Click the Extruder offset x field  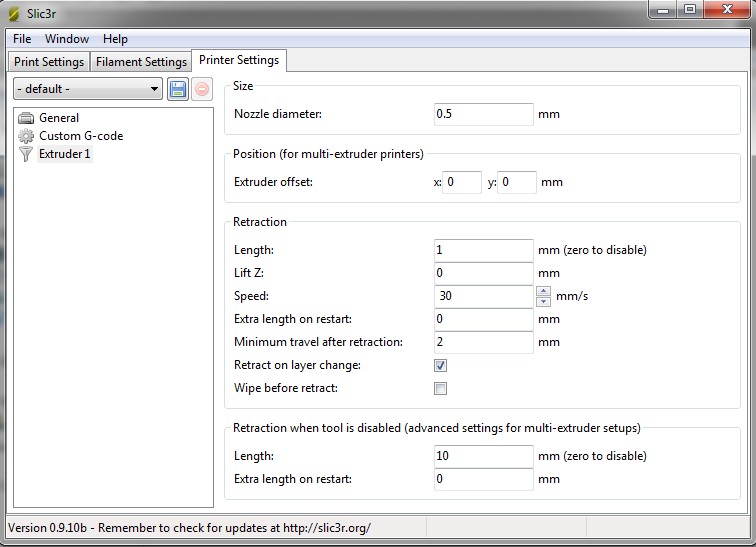pyautogui.click(x=462, y=183)
